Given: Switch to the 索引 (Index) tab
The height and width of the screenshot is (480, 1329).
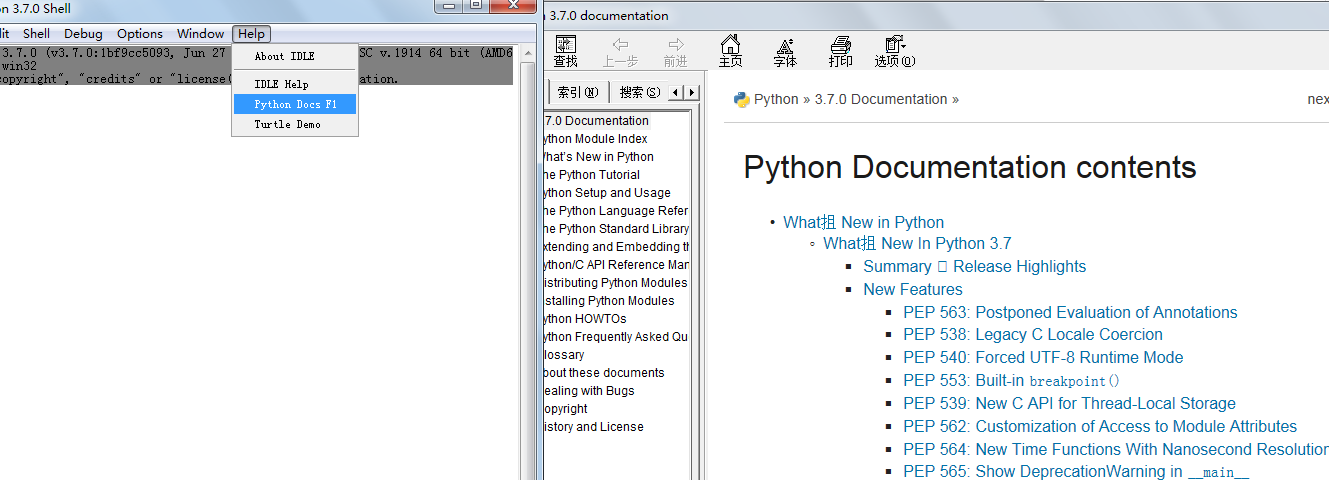Looking at the screenshot, I should 577,92.
